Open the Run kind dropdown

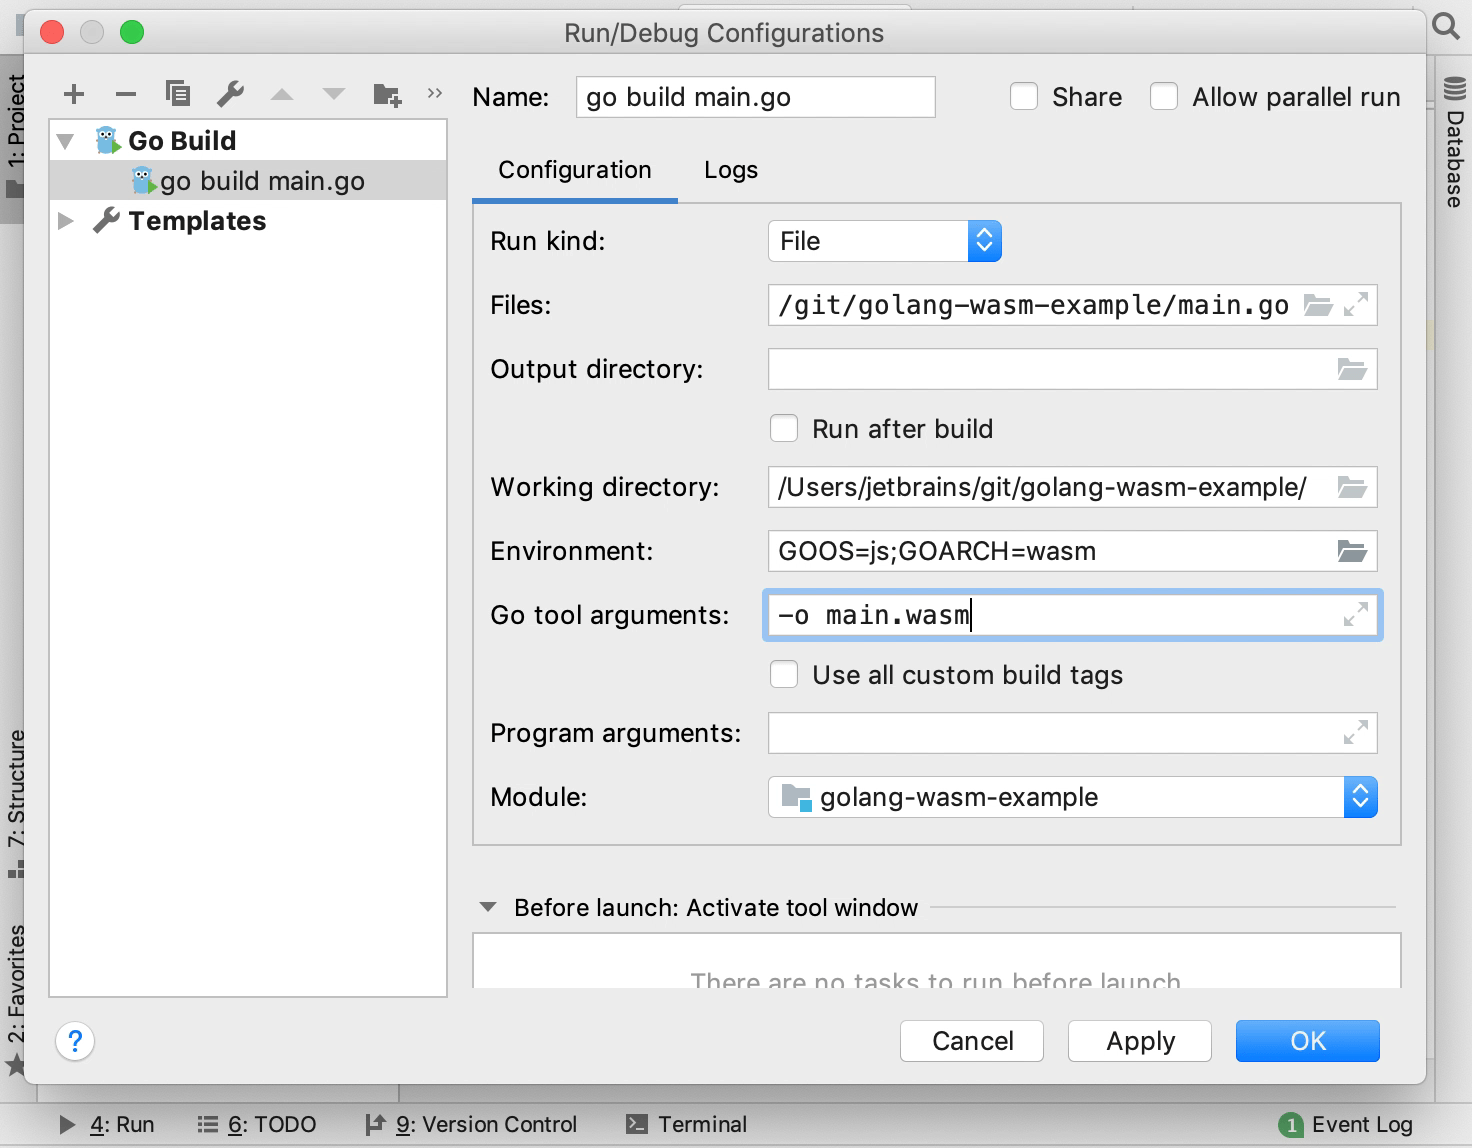[x=984, y=241]
